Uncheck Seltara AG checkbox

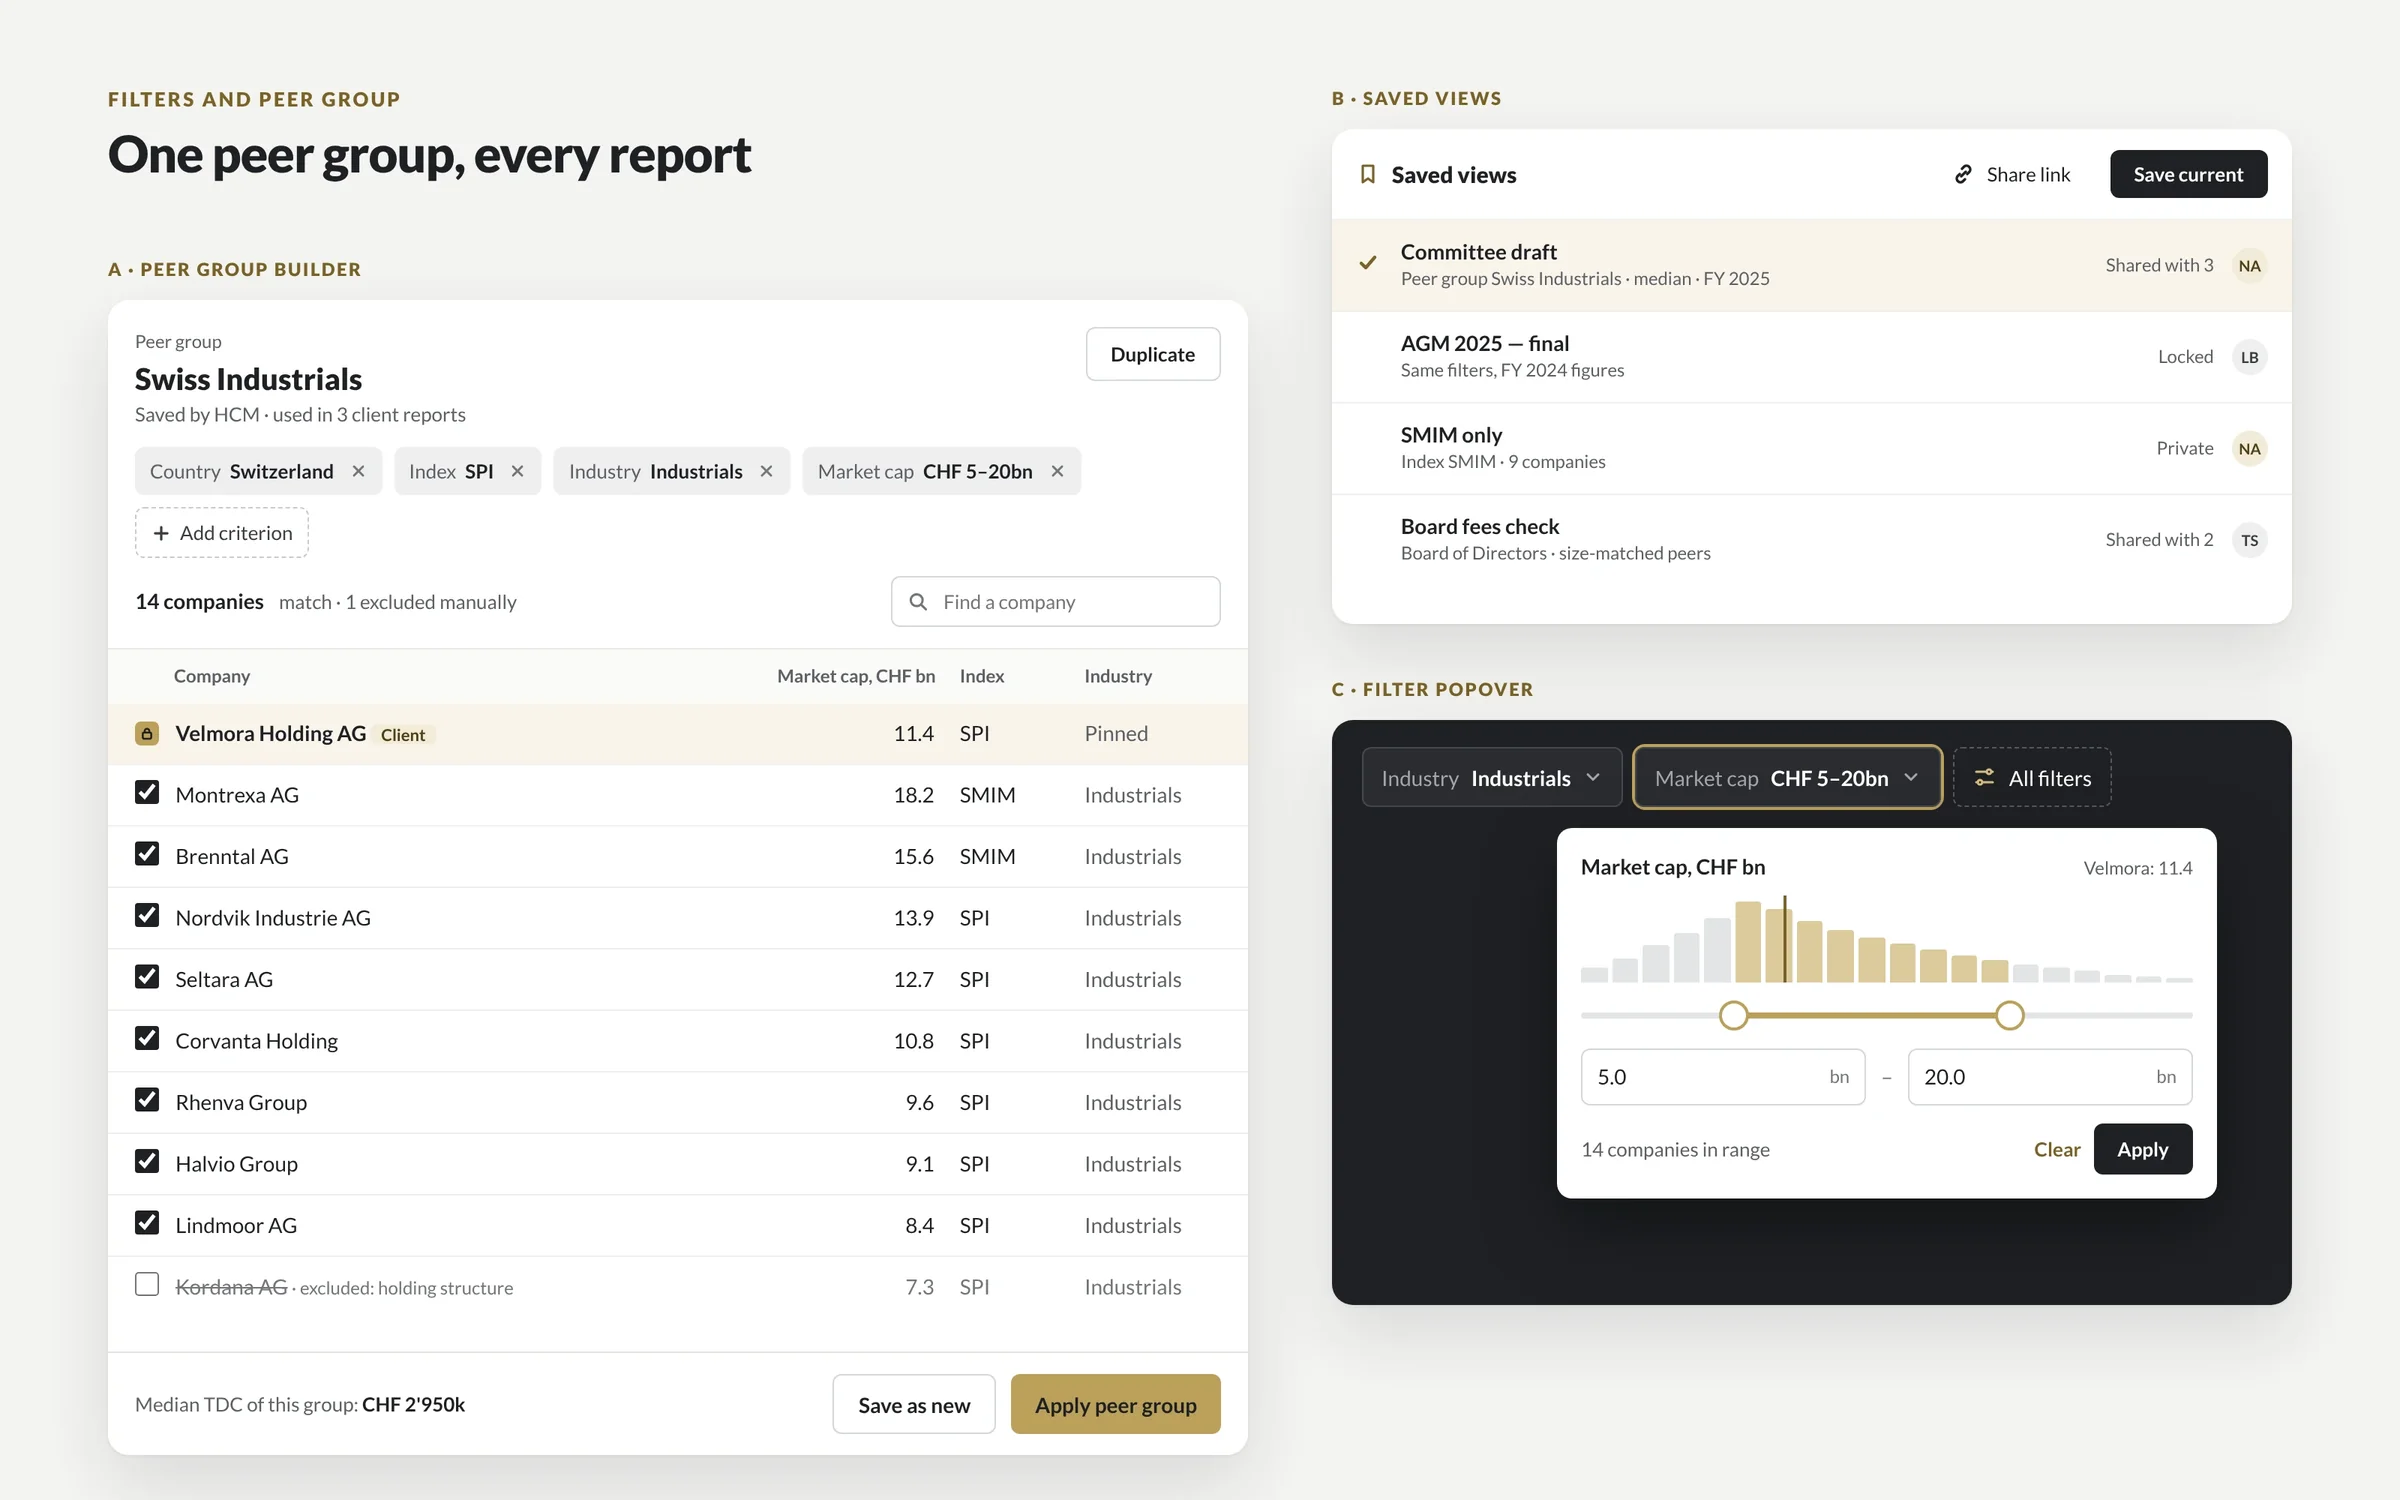(147, 977)
